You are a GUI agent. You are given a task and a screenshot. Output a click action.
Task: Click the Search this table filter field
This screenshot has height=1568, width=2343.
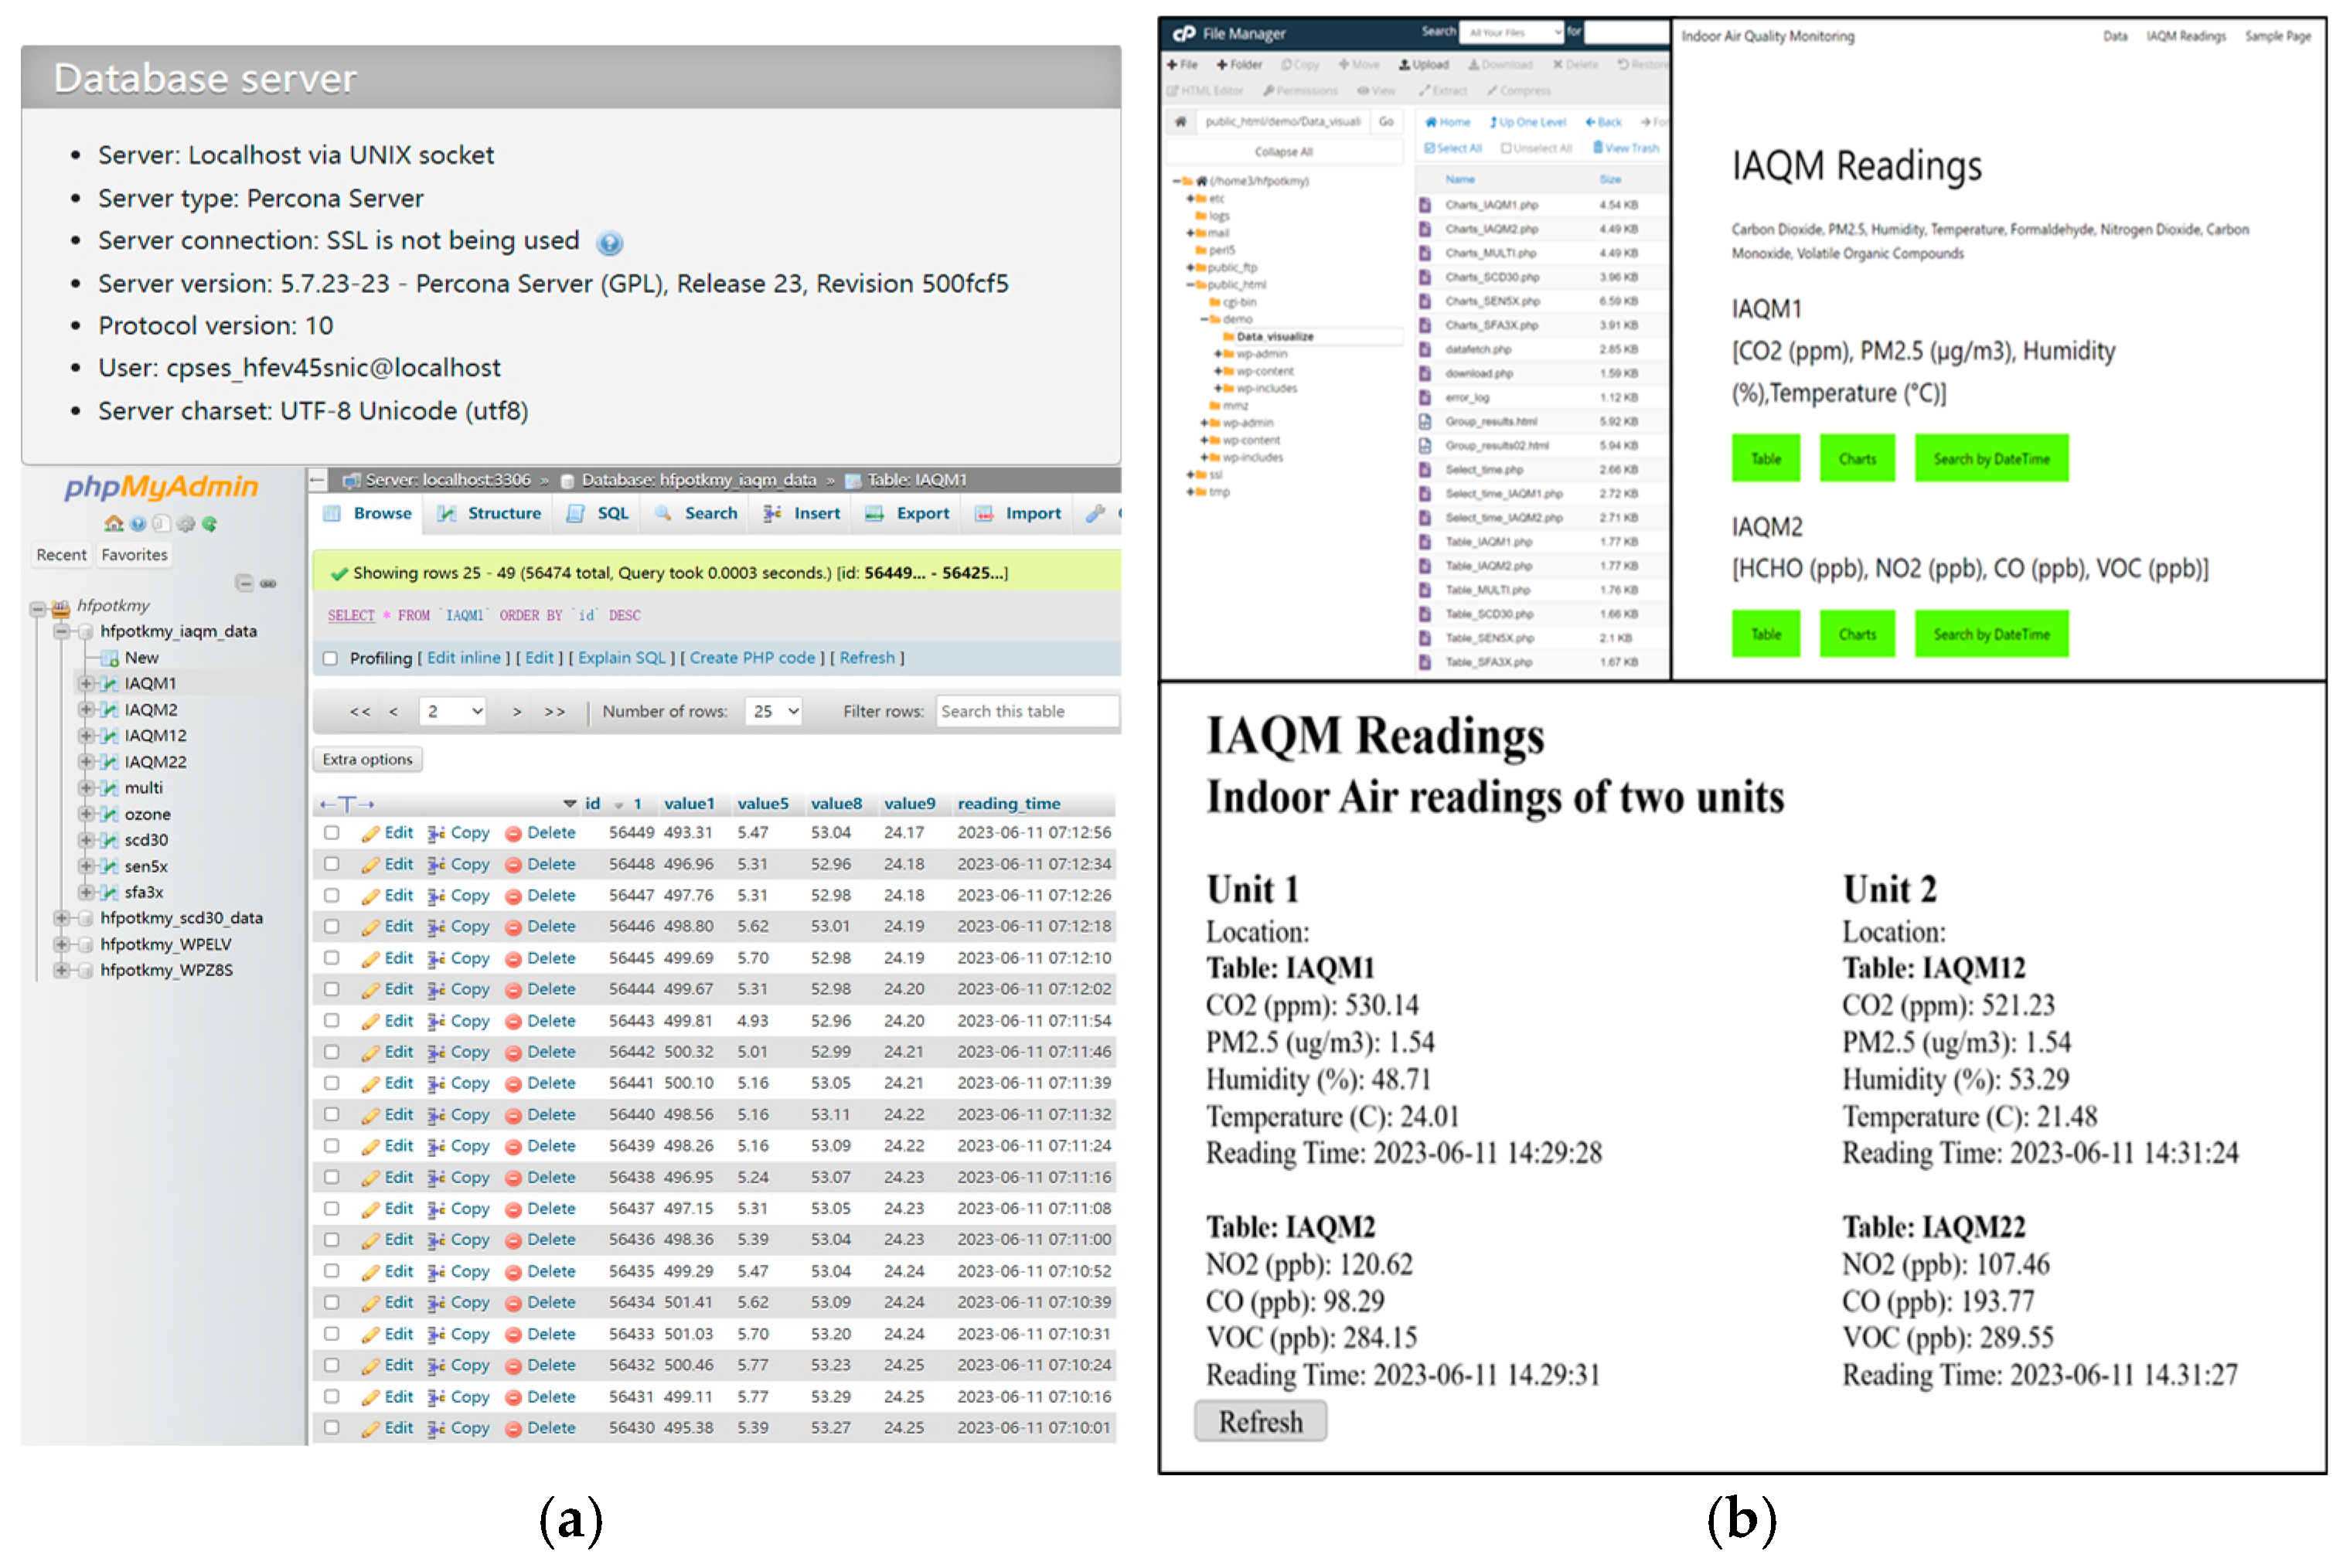pyautogui.click(x=1026, y=712)
